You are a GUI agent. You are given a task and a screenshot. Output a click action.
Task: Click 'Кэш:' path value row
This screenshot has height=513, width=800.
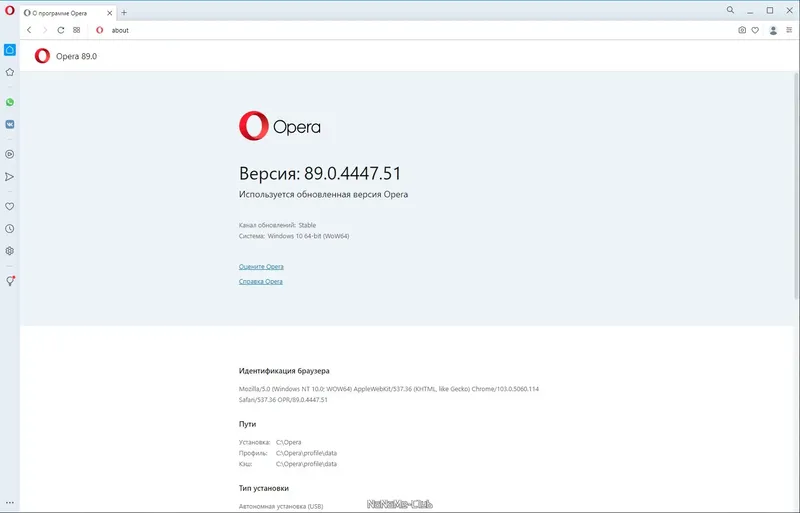pyautogui.click(x=288, y=464)
